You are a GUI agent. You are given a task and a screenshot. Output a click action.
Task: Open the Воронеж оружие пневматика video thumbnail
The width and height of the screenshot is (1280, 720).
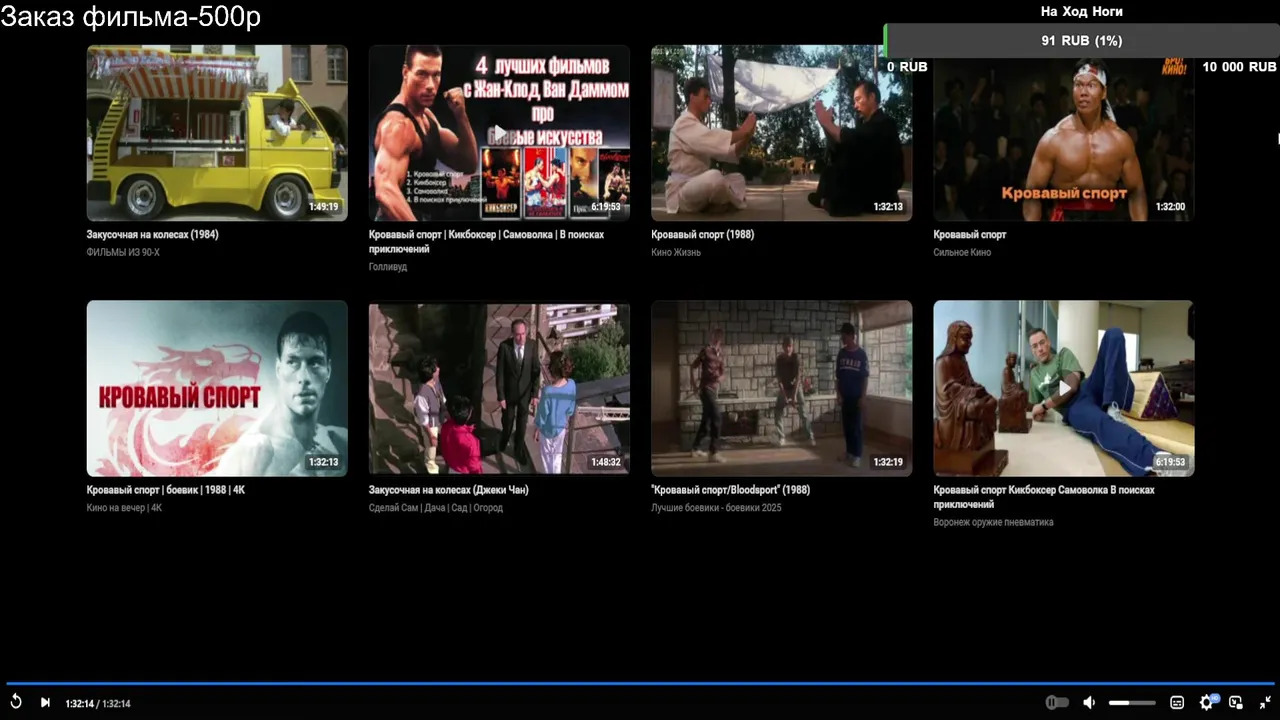[x=1063, y=388]
